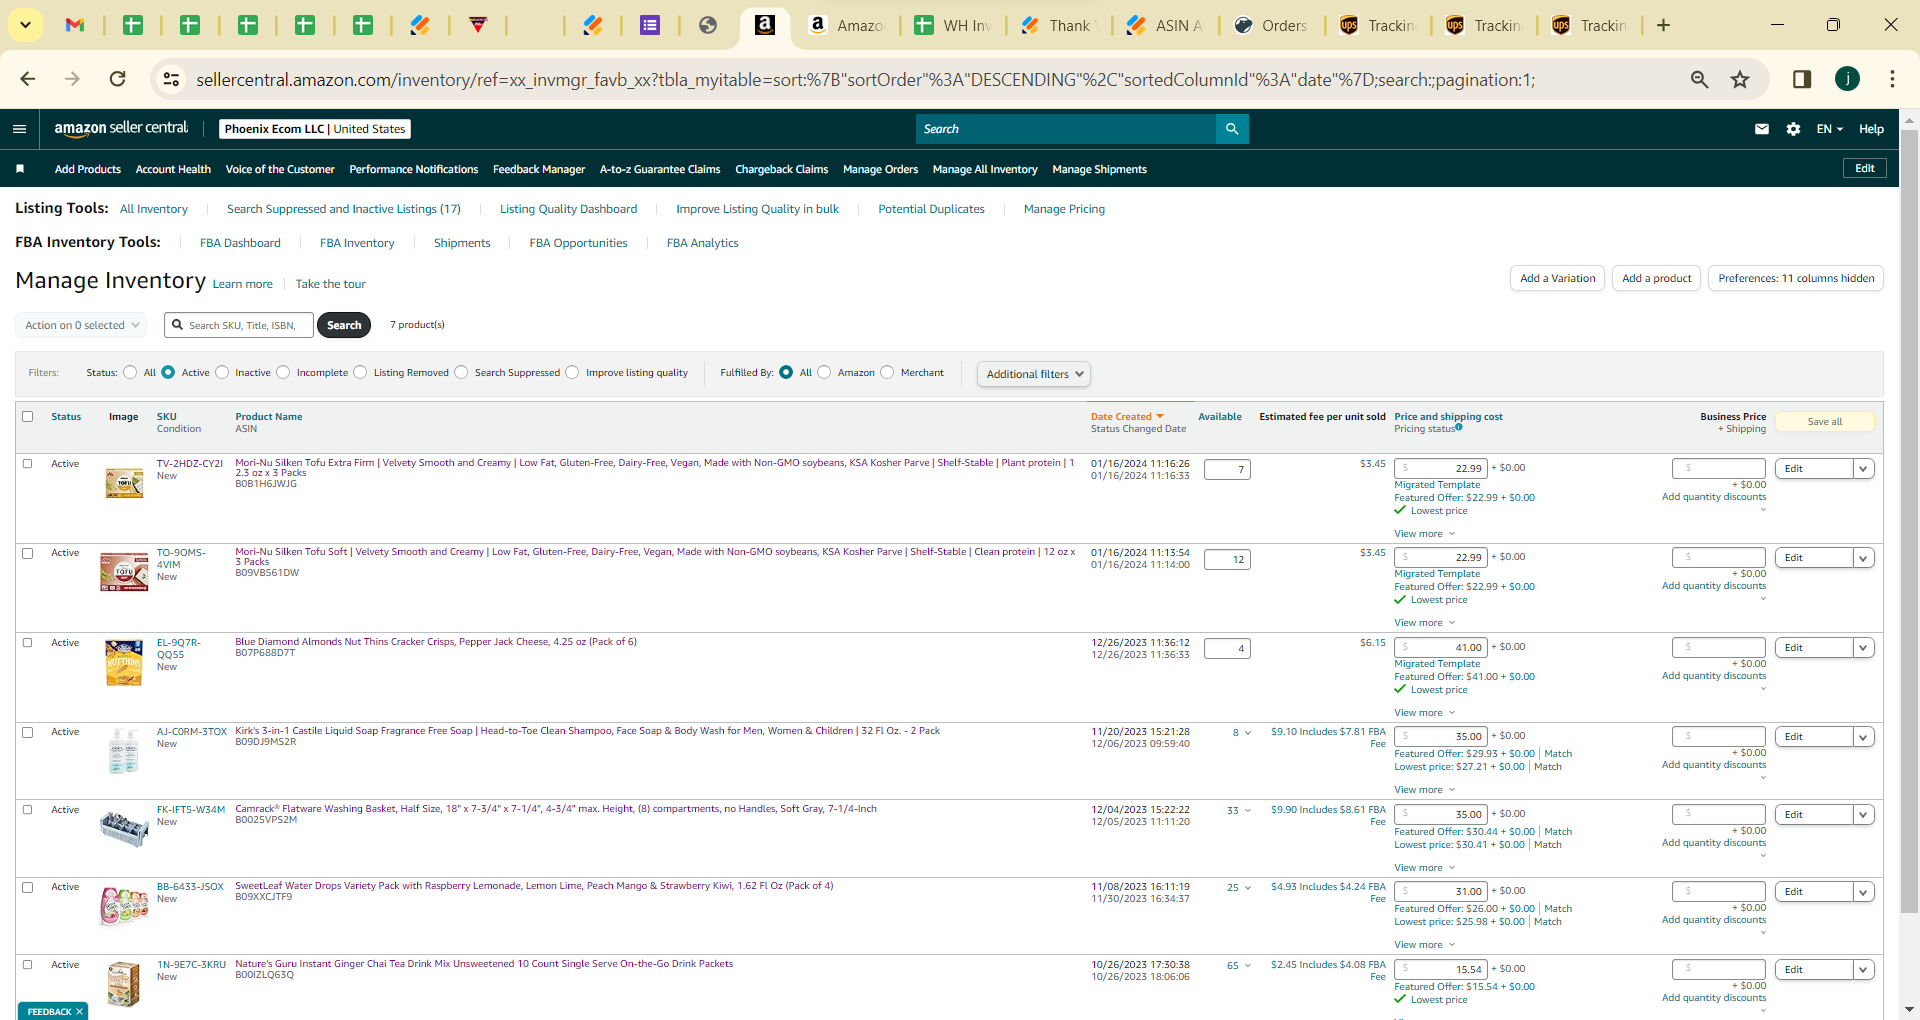This screenshot has height=1020, width=1920.
Task: Click the magnifier search button in header
Action: coord(1232,129)
